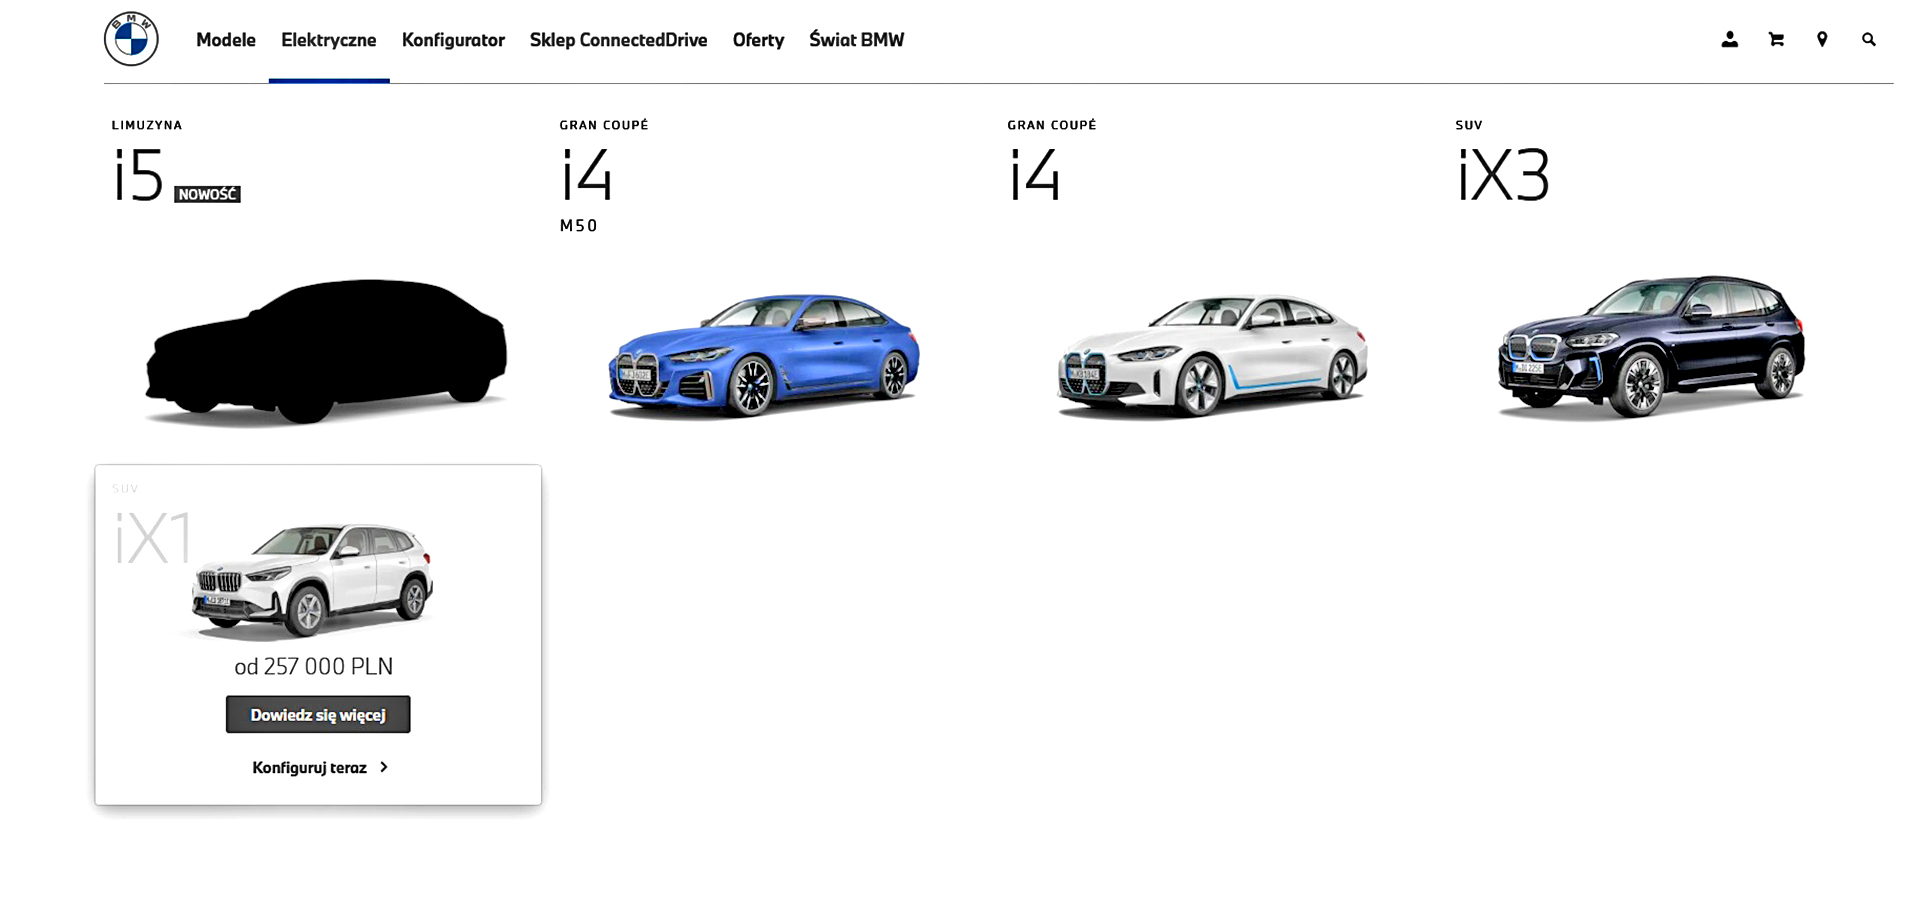Click the SUV label above iX3
1920x916 pixels.
1468,125
